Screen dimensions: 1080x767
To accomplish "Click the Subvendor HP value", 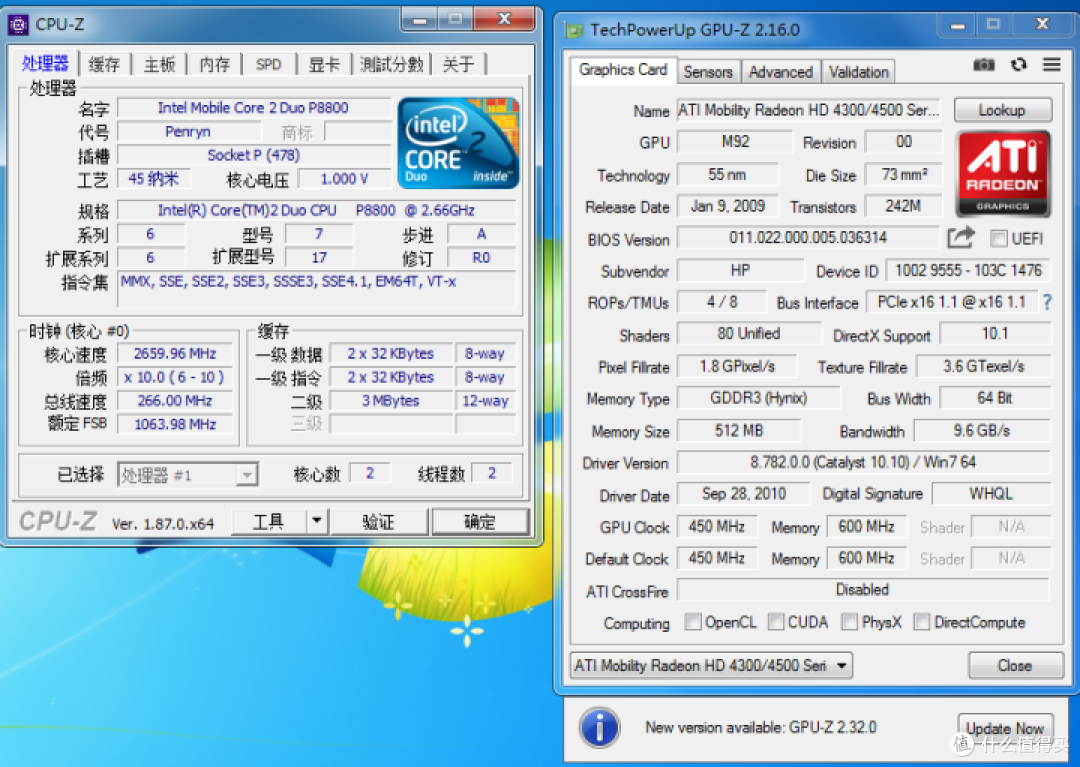I will (740, 270).
